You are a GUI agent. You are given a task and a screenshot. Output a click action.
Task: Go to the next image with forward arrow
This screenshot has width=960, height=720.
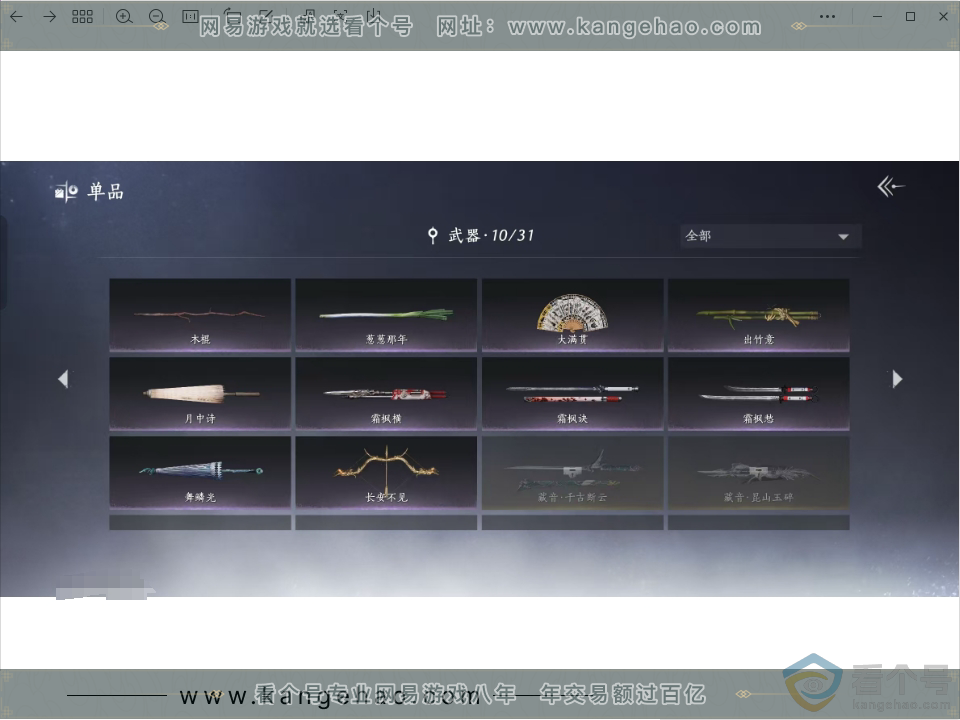pos(49,17)
